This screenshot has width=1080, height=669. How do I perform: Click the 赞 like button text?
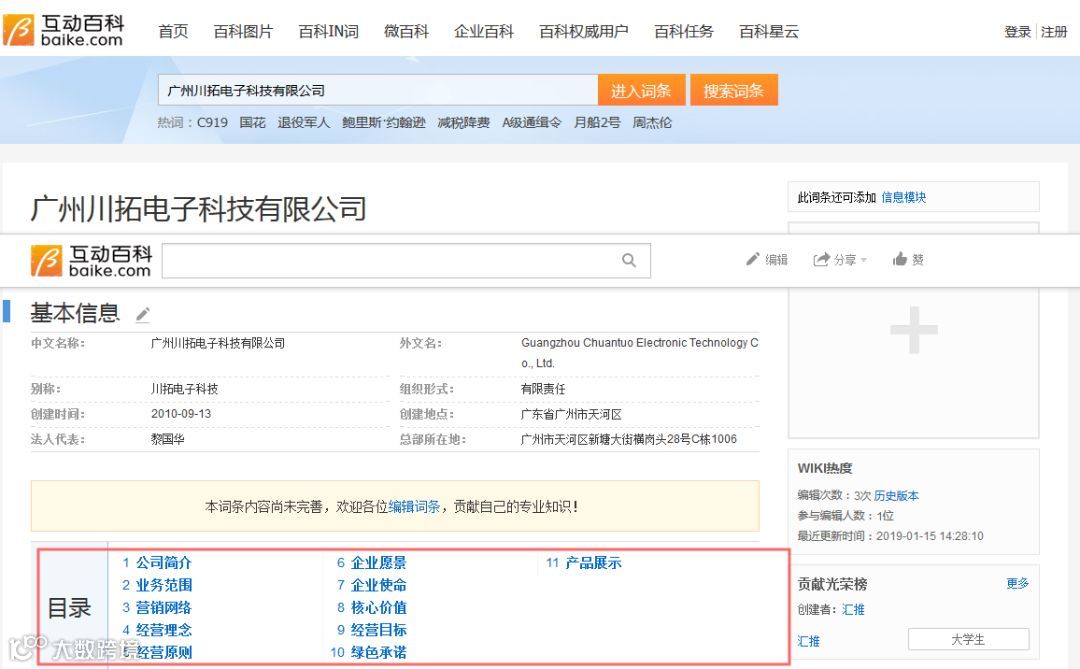[x=917, y=259]
